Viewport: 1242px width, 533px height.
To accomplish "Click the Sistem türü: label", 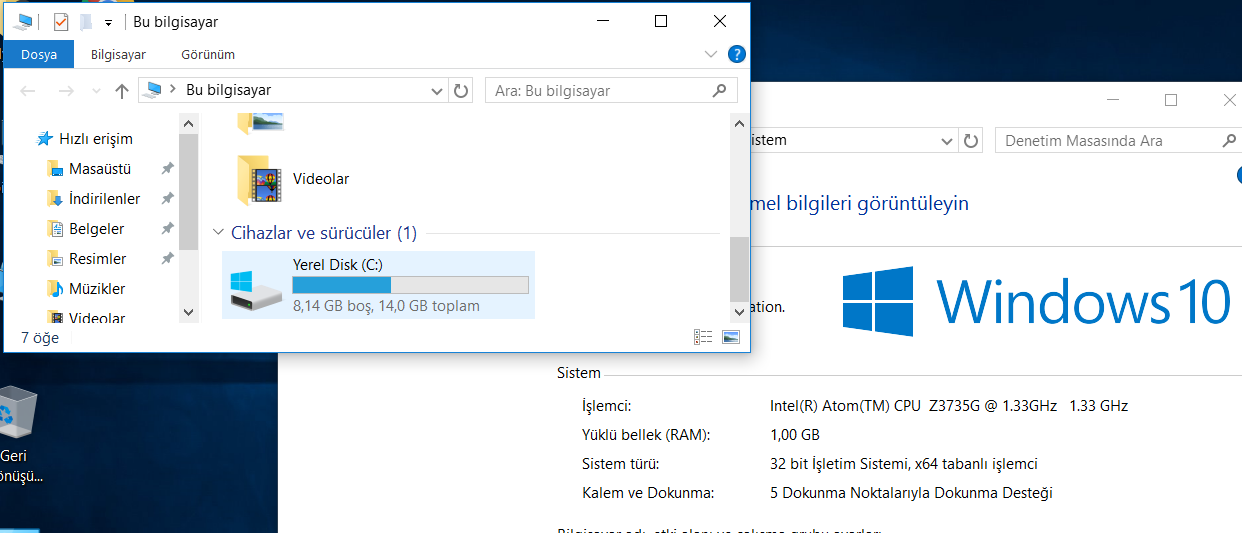I will [x=621, y=464].
